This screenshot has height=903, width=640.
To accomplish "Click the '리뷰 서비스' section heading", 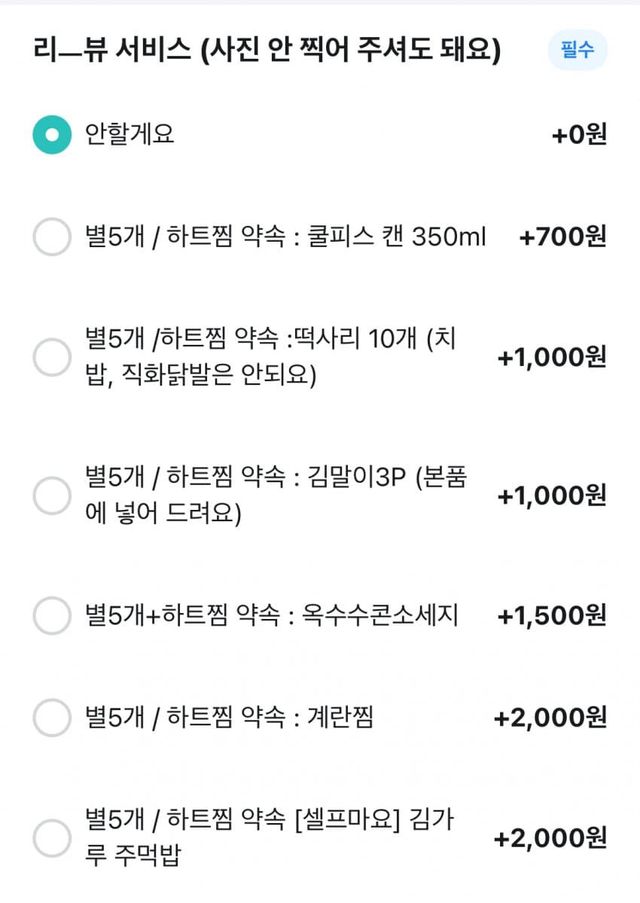I will [265, 51].
